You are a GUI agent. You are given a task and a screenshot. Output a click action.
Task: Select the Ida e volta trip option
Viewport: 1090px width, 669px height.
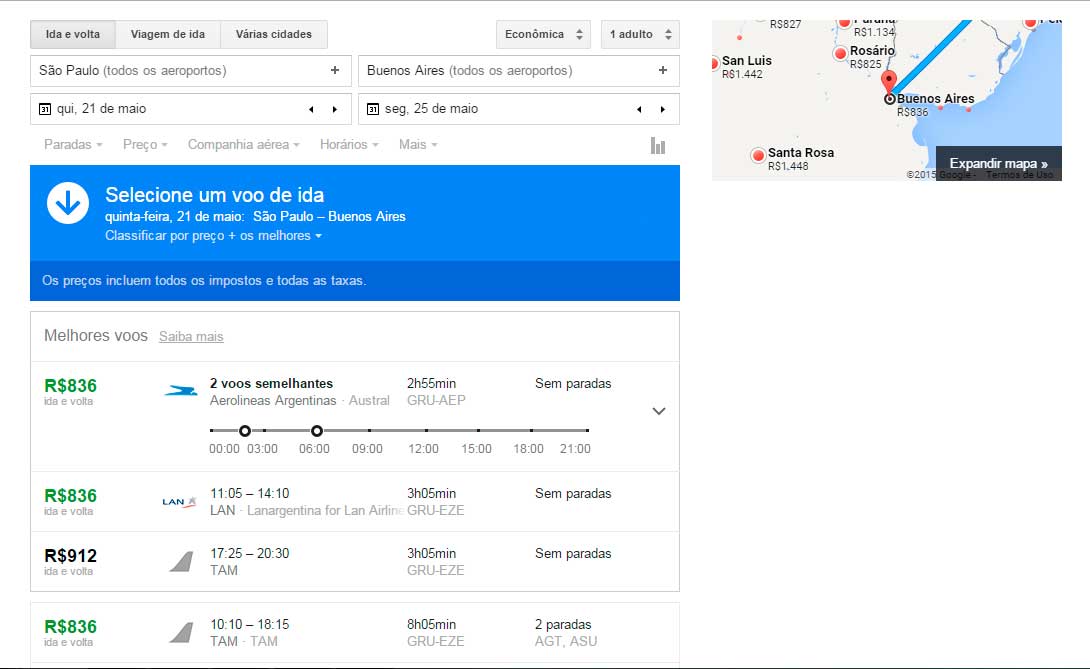[x=72, y=33]
